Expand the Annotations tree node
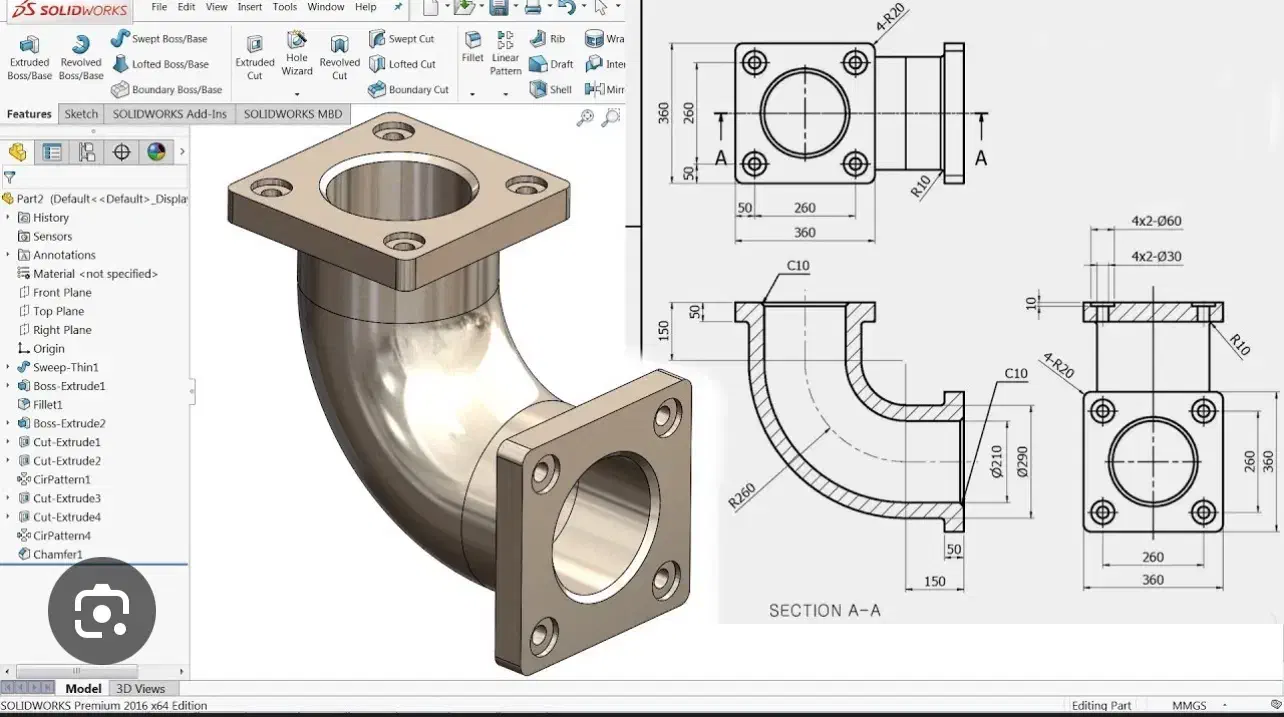The width and height of the screenshot is (1284, 717). coord(8,255)
